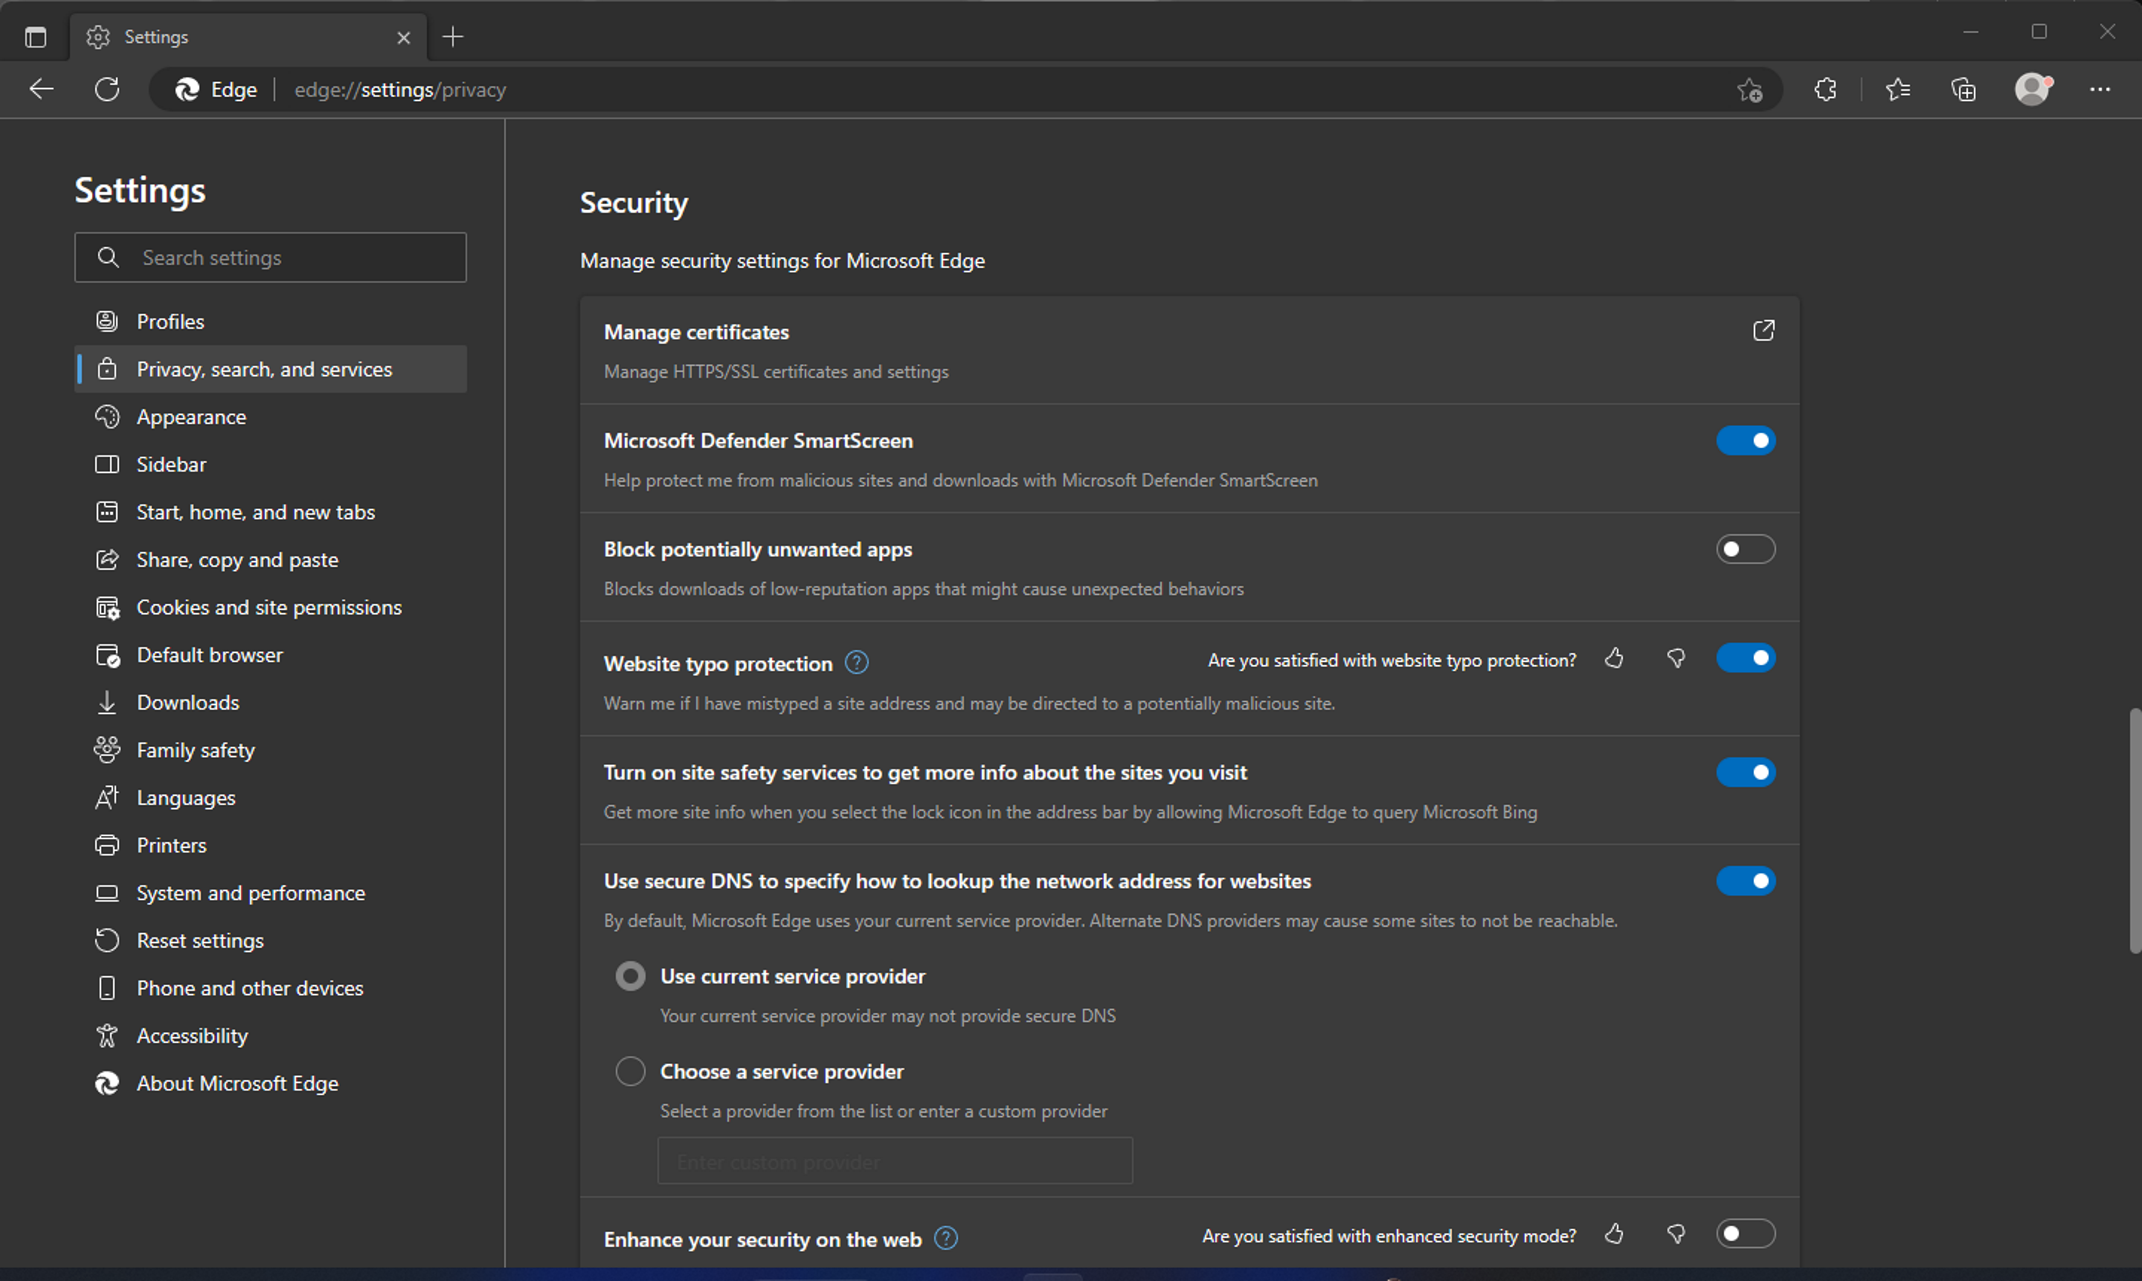
Task: Select Use current service provider radio
Action: [x=630, y=976]
